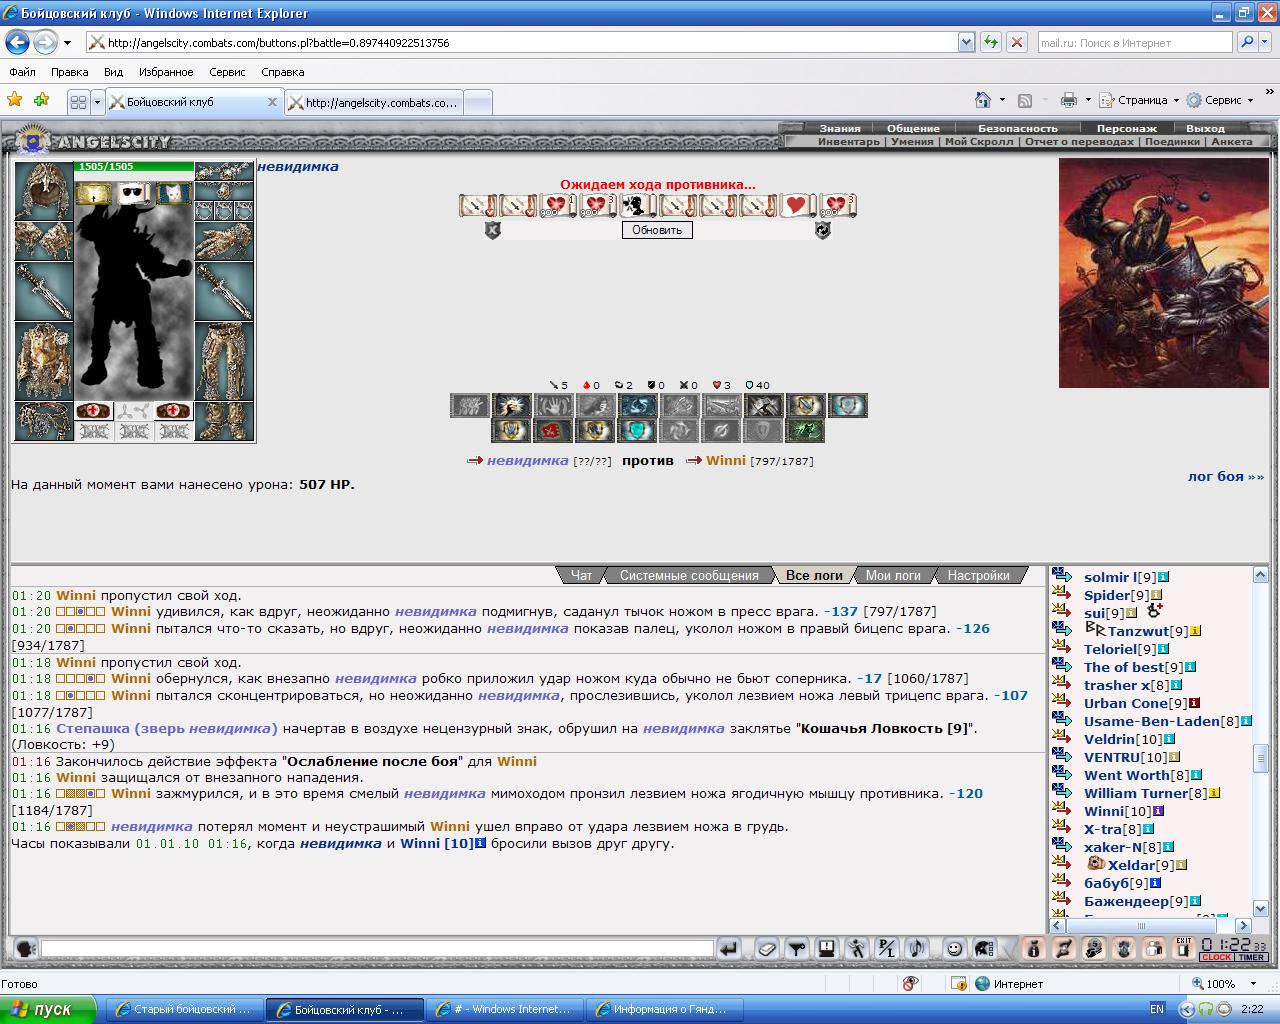The height and width of the screenshot is (1024, 1280).
Task: Activate the cyan glowing shield skill
Action: 638,431
